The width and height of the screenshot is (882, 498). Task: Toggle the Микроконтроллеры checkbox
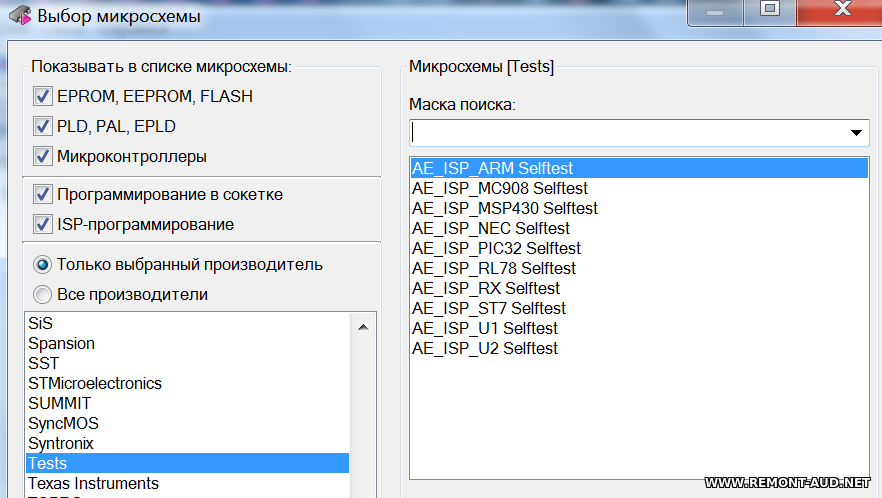43,156
